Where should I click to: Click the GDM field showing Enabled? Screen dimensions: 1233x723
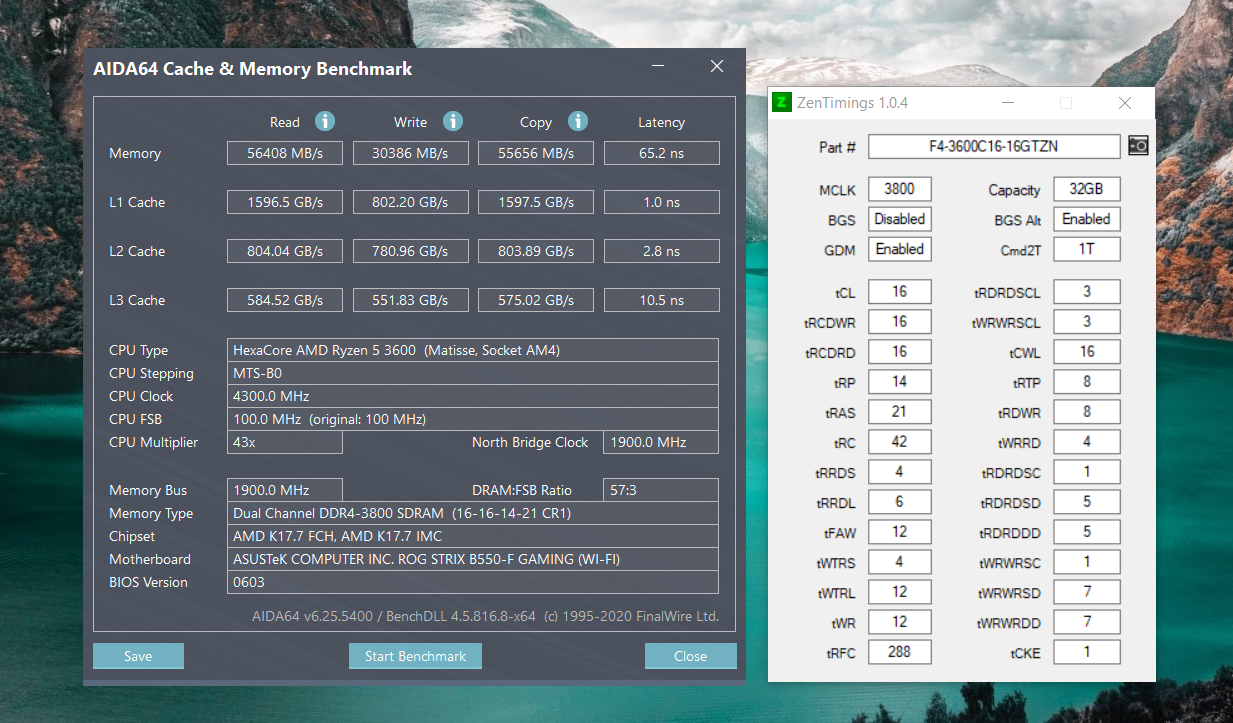pos(899,248)
